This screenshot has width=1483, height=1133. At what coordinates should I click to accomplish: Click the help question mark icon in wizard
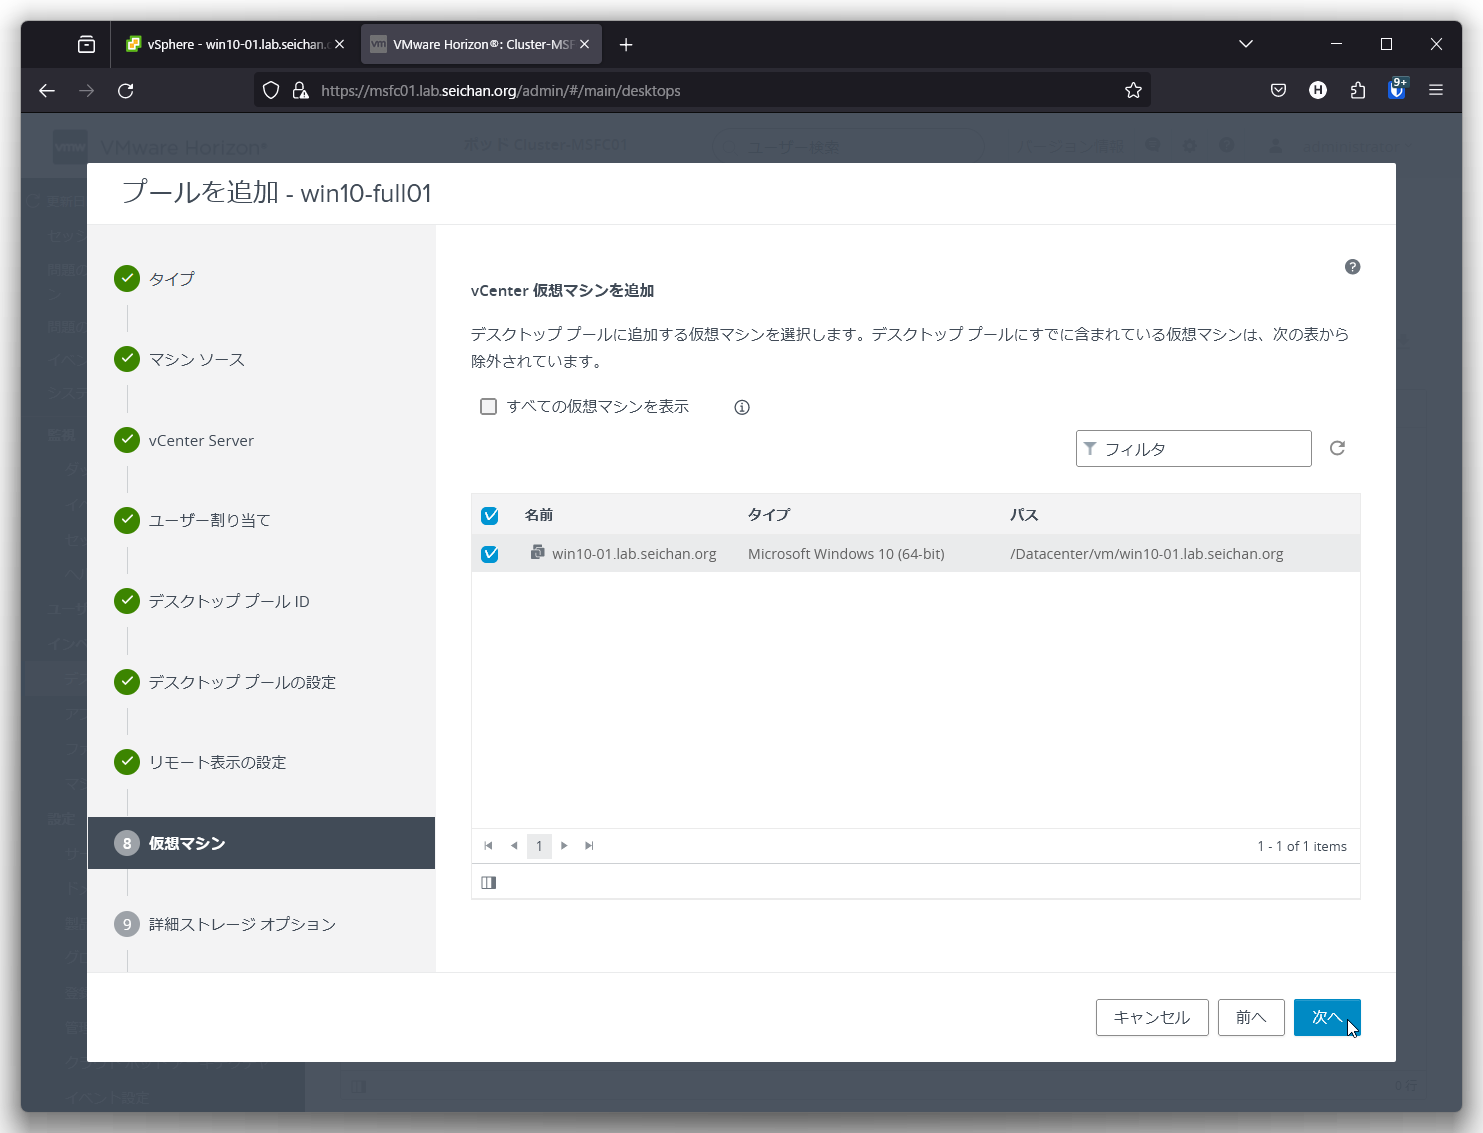(x=1352, y=267)
